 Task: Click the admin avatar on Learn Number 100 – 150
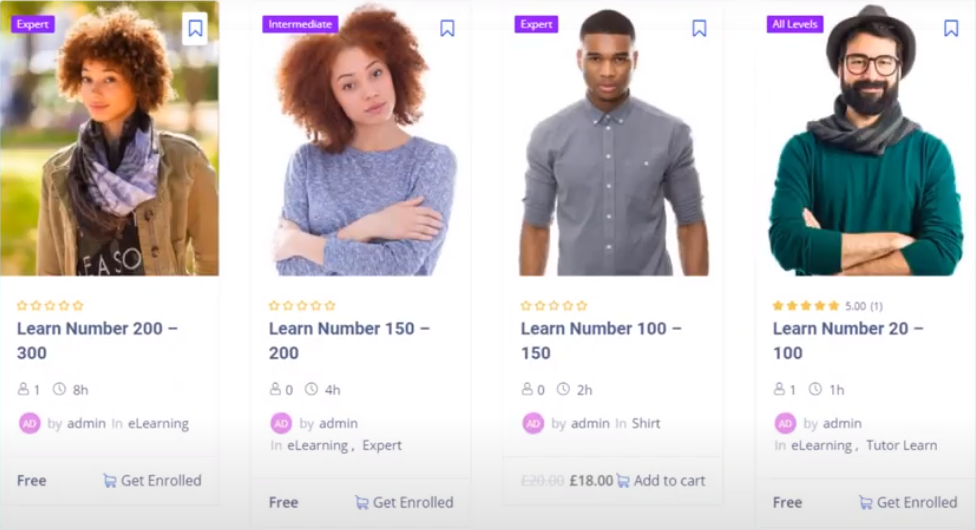point(533,424)
